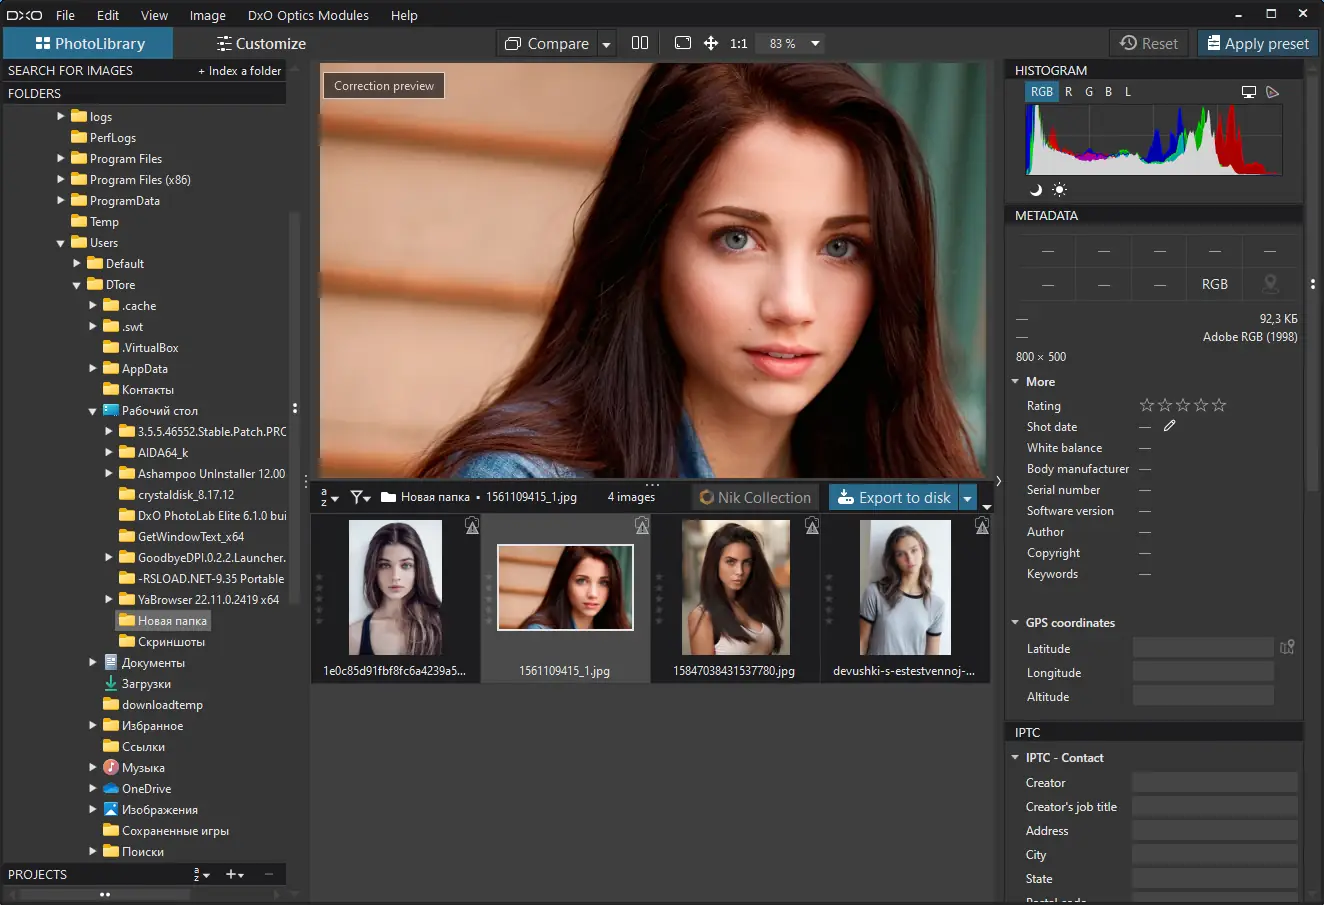
Task: Open the Export to disk dropdown arrow
Action: (967, 497)
